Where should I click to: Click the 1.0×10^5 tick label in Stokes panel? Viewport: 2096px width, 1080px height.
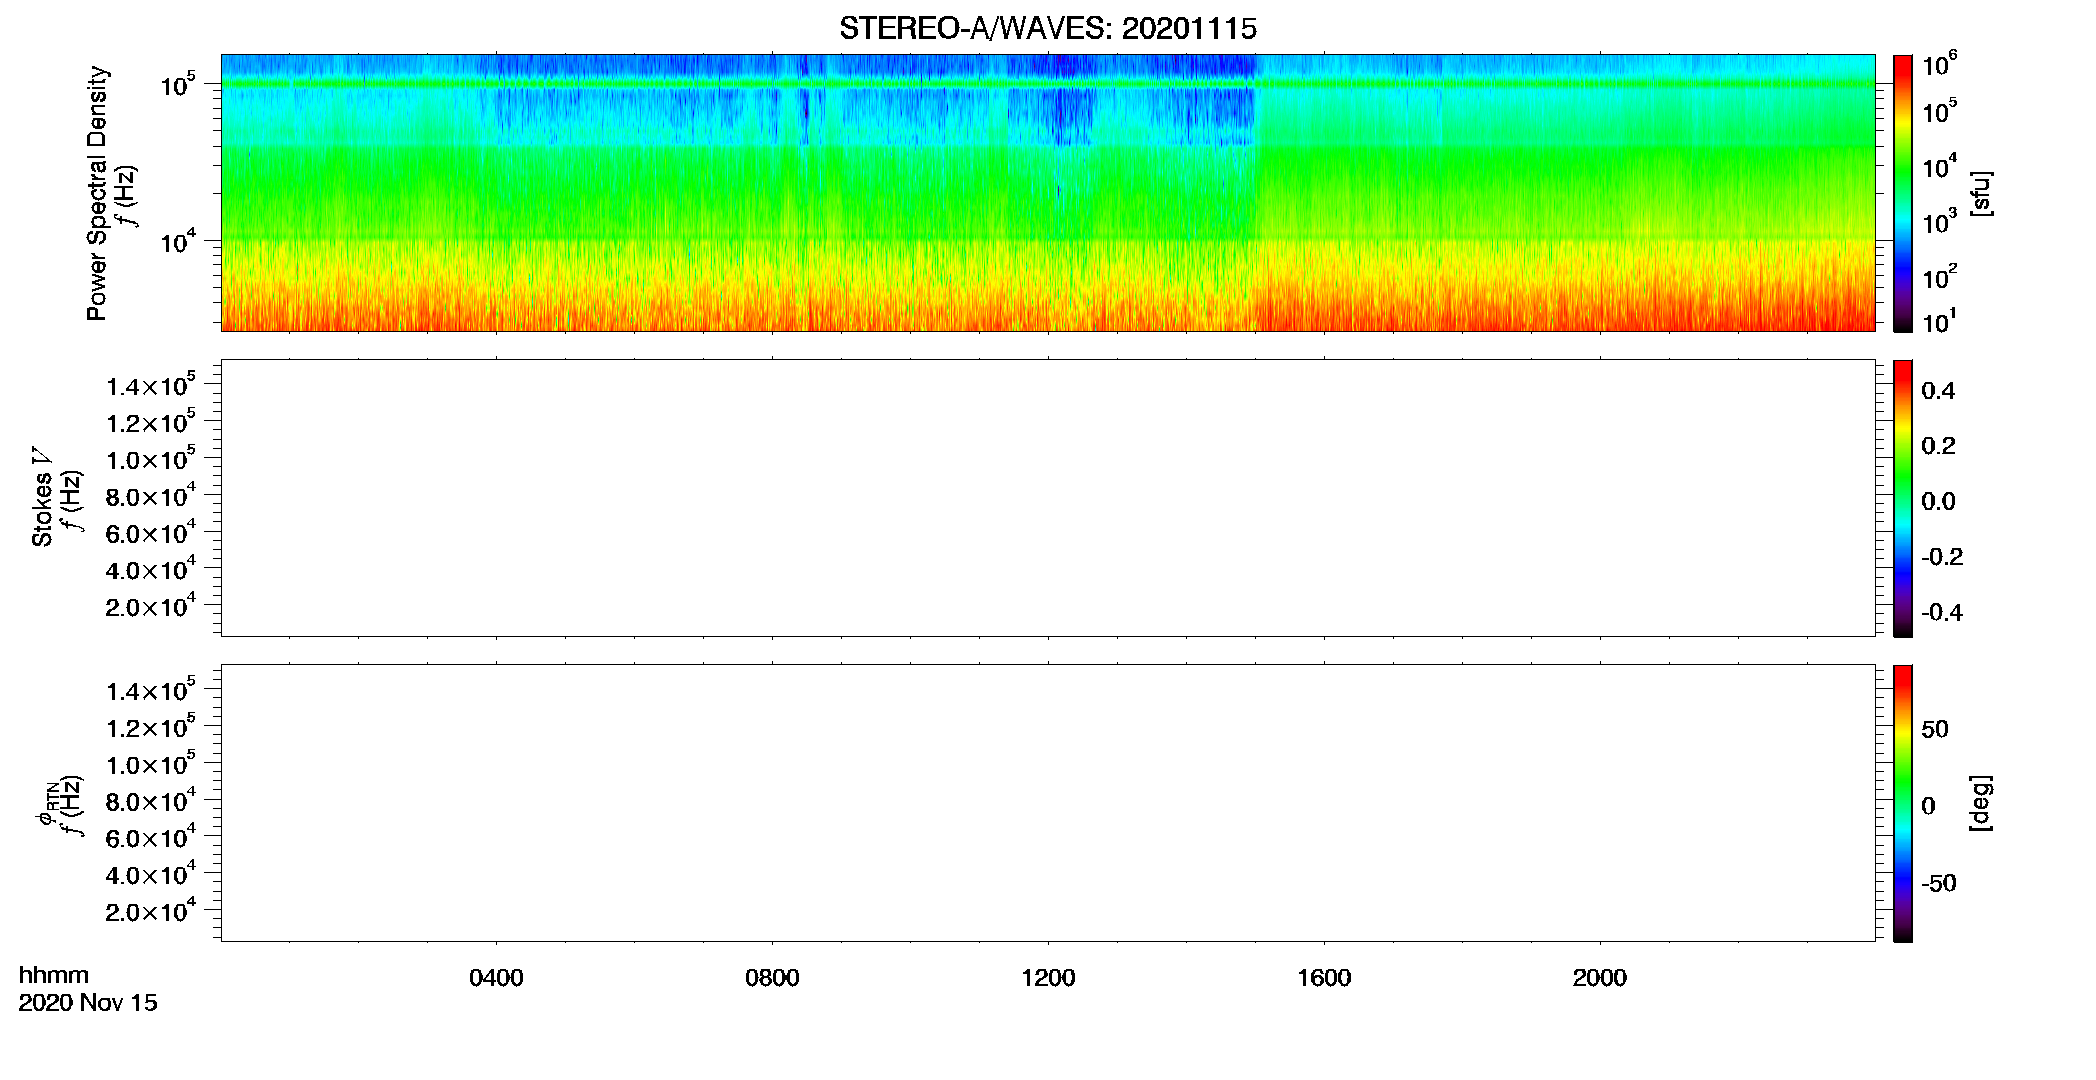(x=151, y=460)
